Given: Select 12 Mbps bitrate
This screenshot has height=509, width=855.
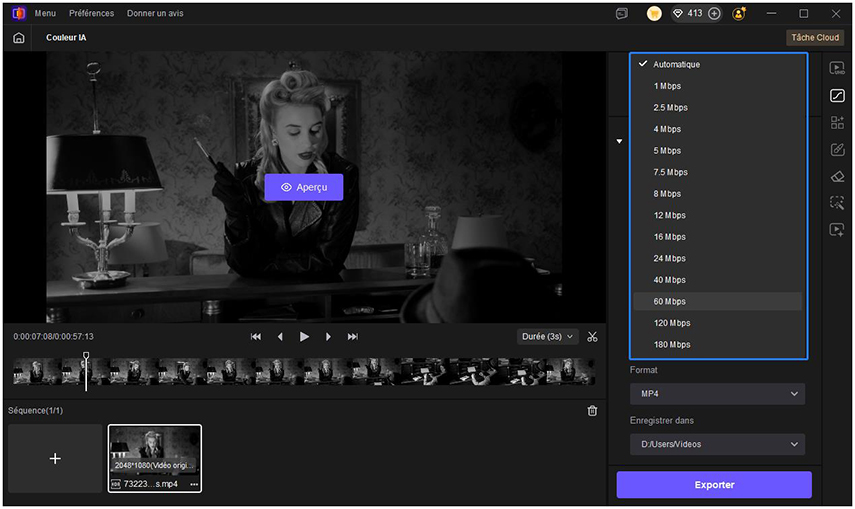Looking at the screenshot, I should pyautogui.click(x=718, y=215).
